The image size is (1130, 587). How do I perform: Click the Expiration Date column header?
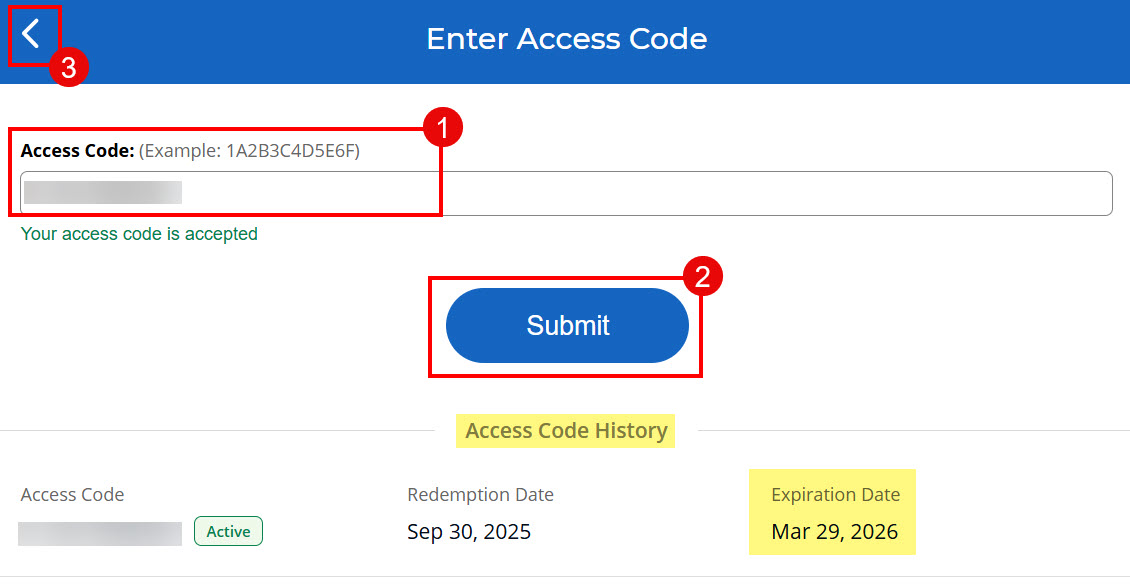(835, 494)
